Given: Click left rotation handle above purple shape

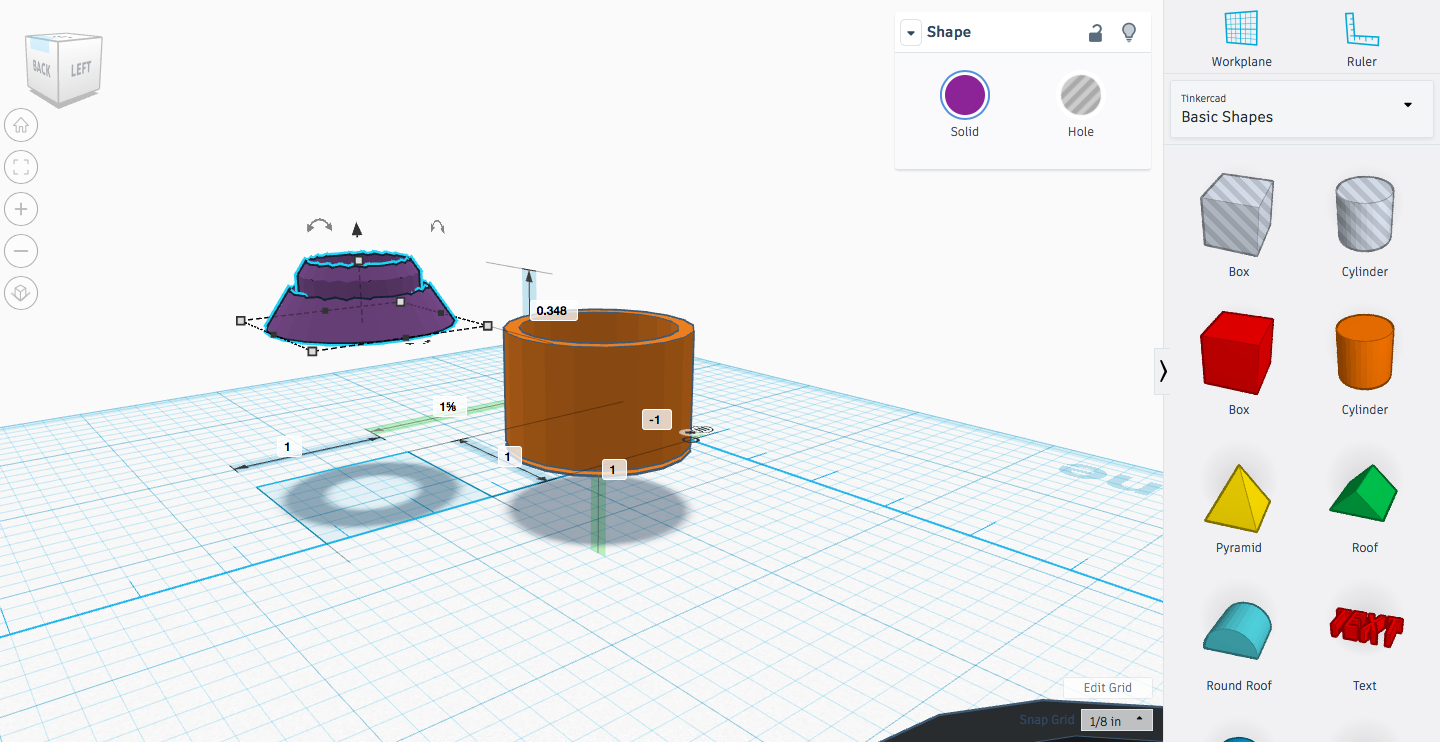Looking at the screenshot, I should click(319, 226).
